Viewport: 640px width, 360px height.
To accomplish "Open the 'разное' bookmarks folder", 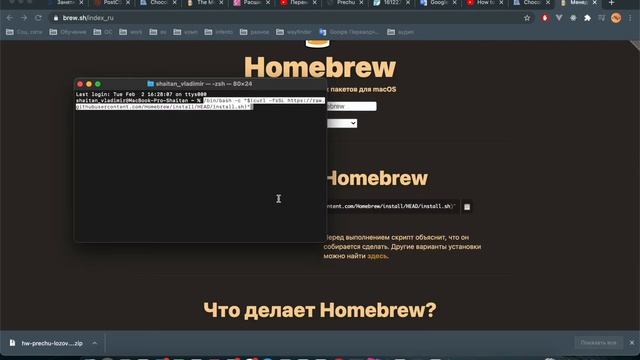I will tap(254, 32).
